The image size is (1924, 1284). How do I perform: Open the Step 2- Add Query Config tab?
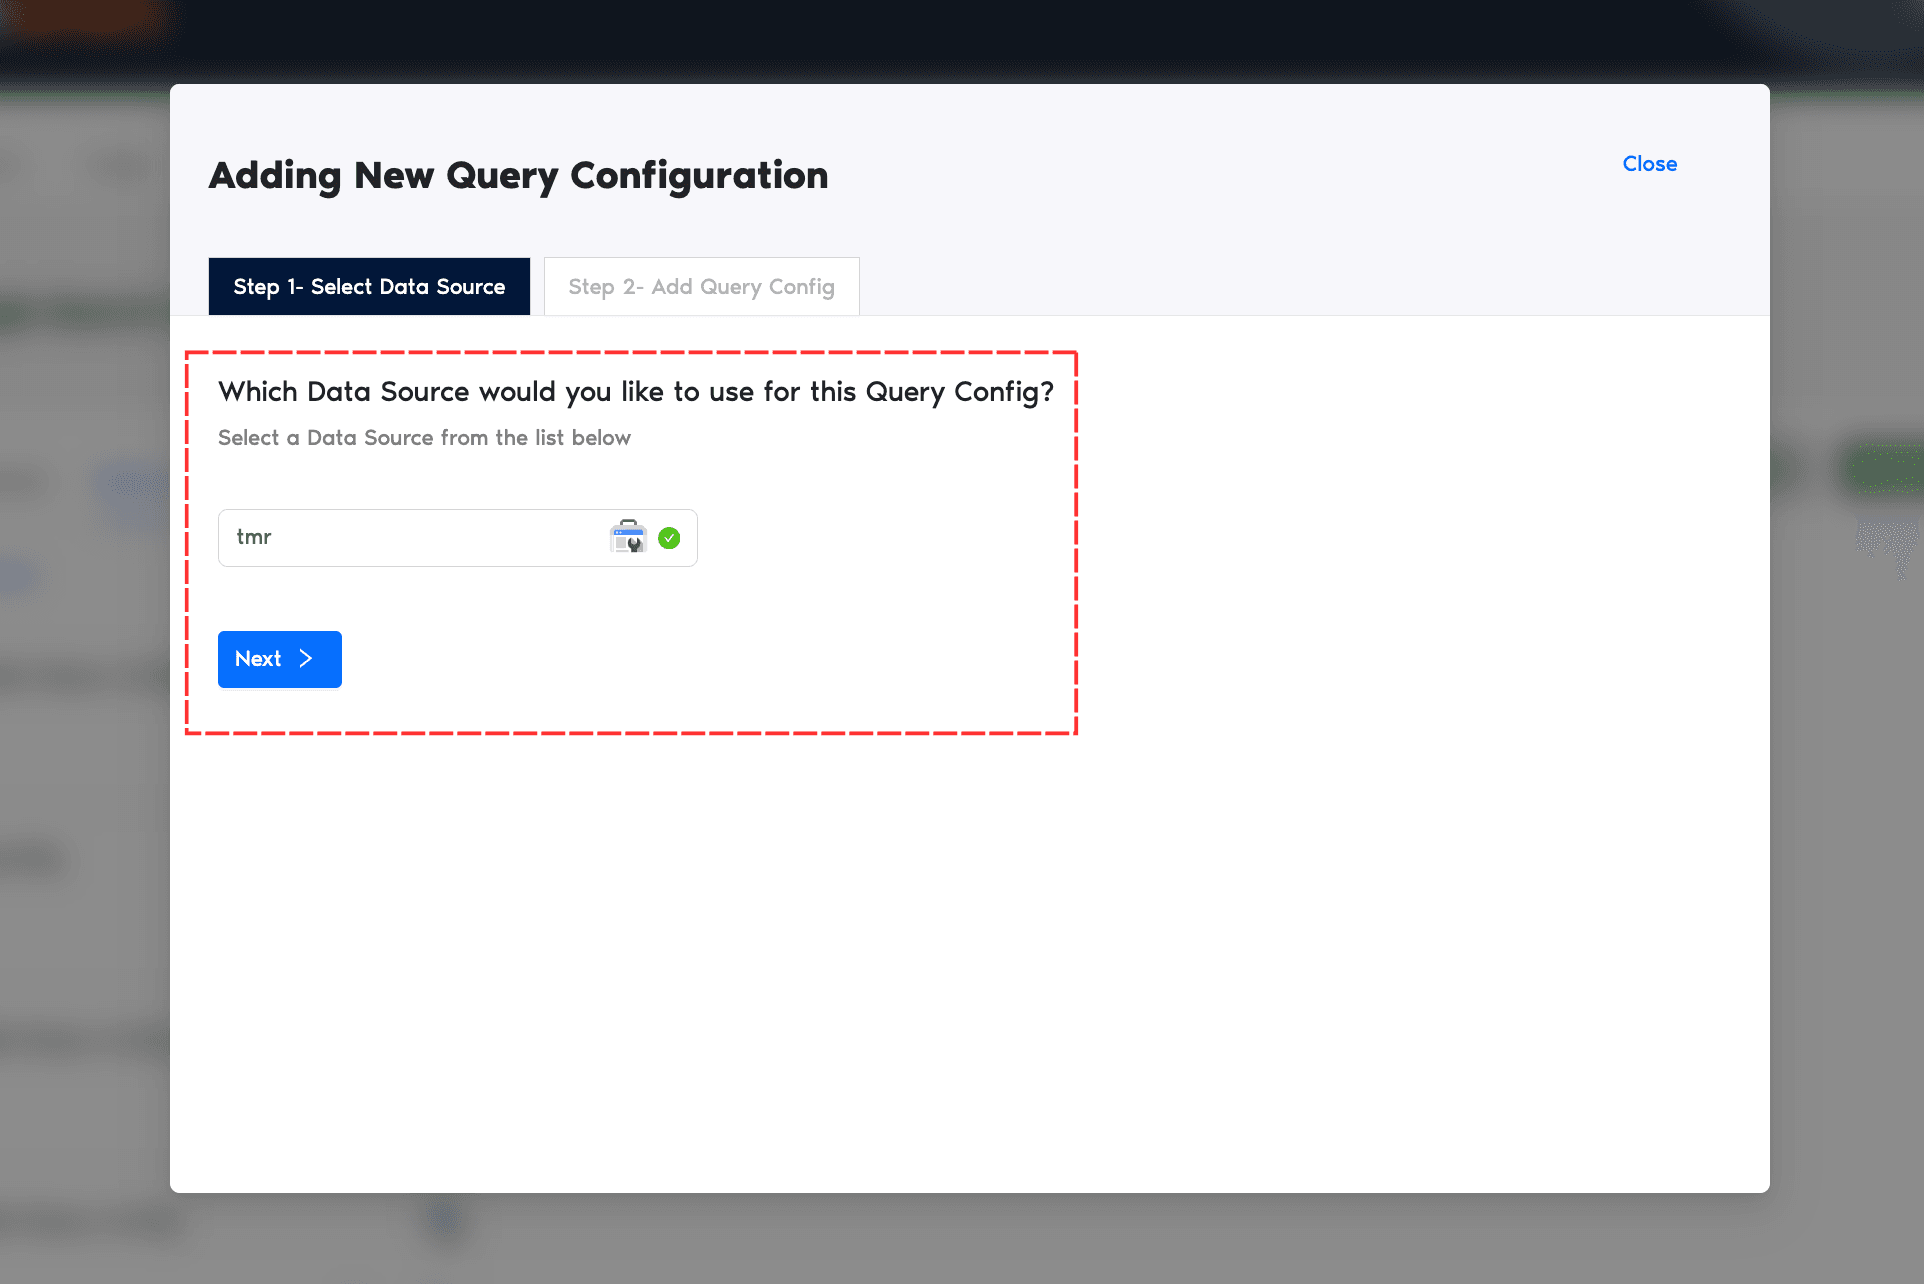click(x=701, y=287)
